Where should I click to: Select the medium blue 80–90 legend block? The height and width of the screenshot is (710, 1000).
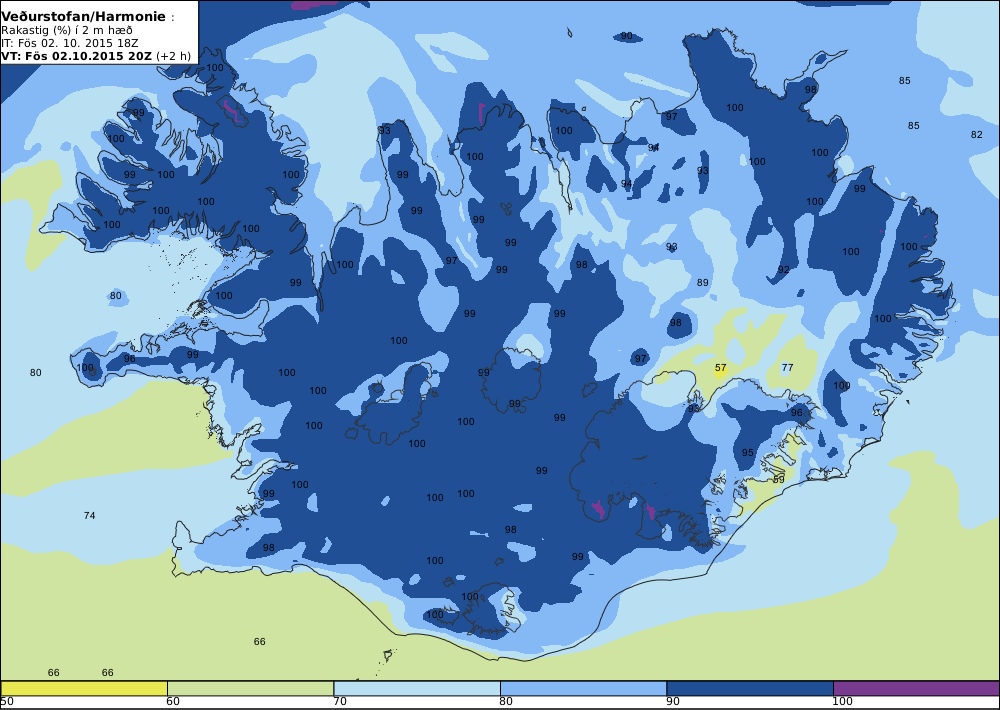[584, 688]
